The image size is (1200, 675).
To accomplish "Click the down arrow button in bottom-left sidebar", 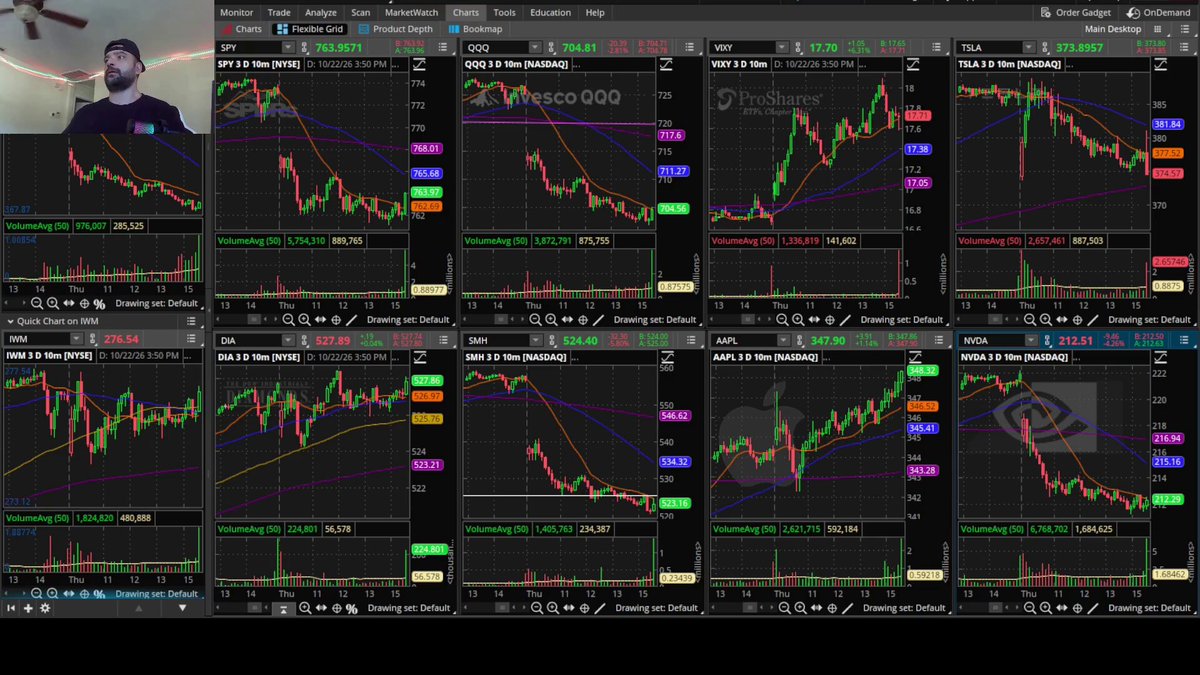I will 181,608.
